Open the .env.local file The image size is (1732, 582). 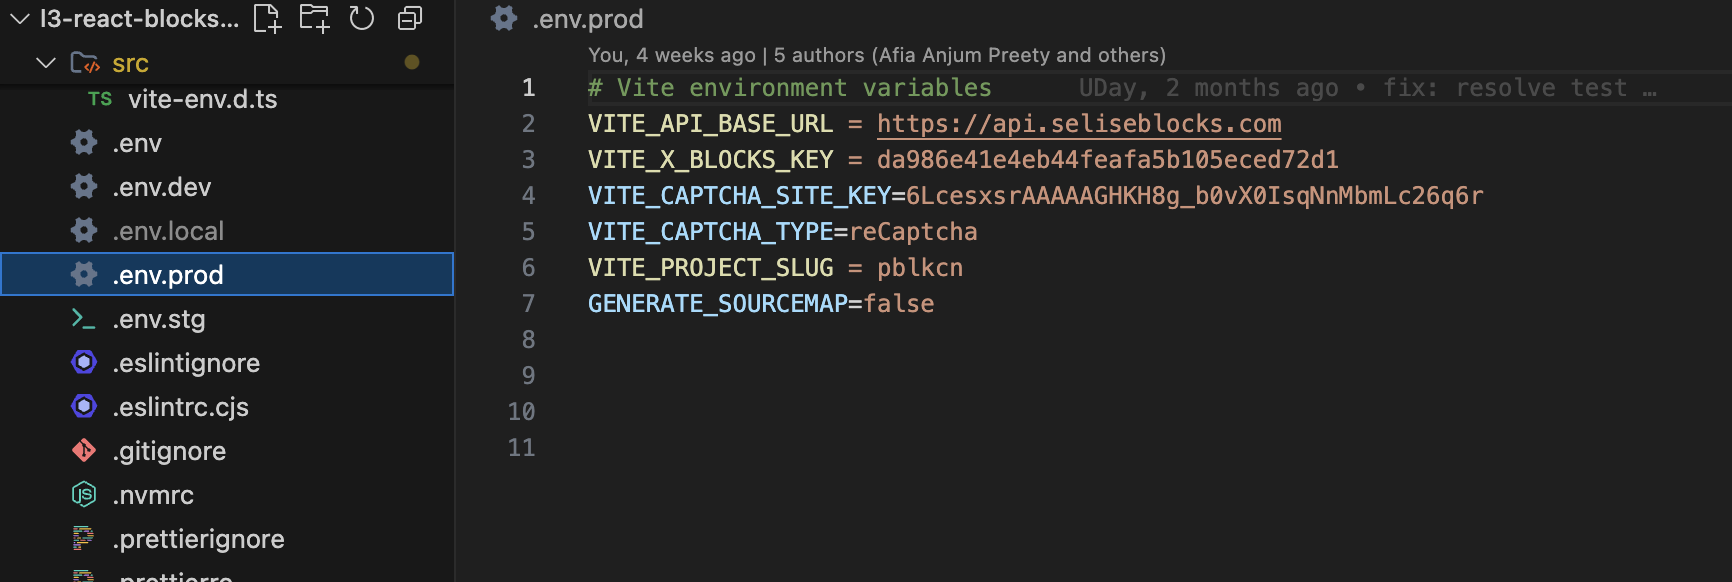point(168,231)
